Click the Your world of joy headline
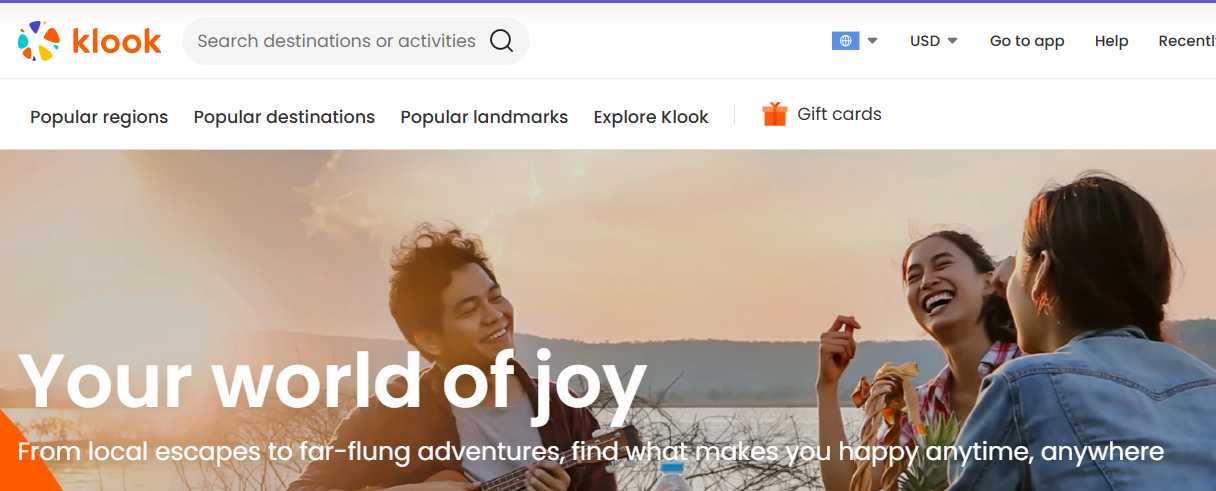The width and height of the screenshot is (1216, 491). pyautogui.click(x=332, y=383)
